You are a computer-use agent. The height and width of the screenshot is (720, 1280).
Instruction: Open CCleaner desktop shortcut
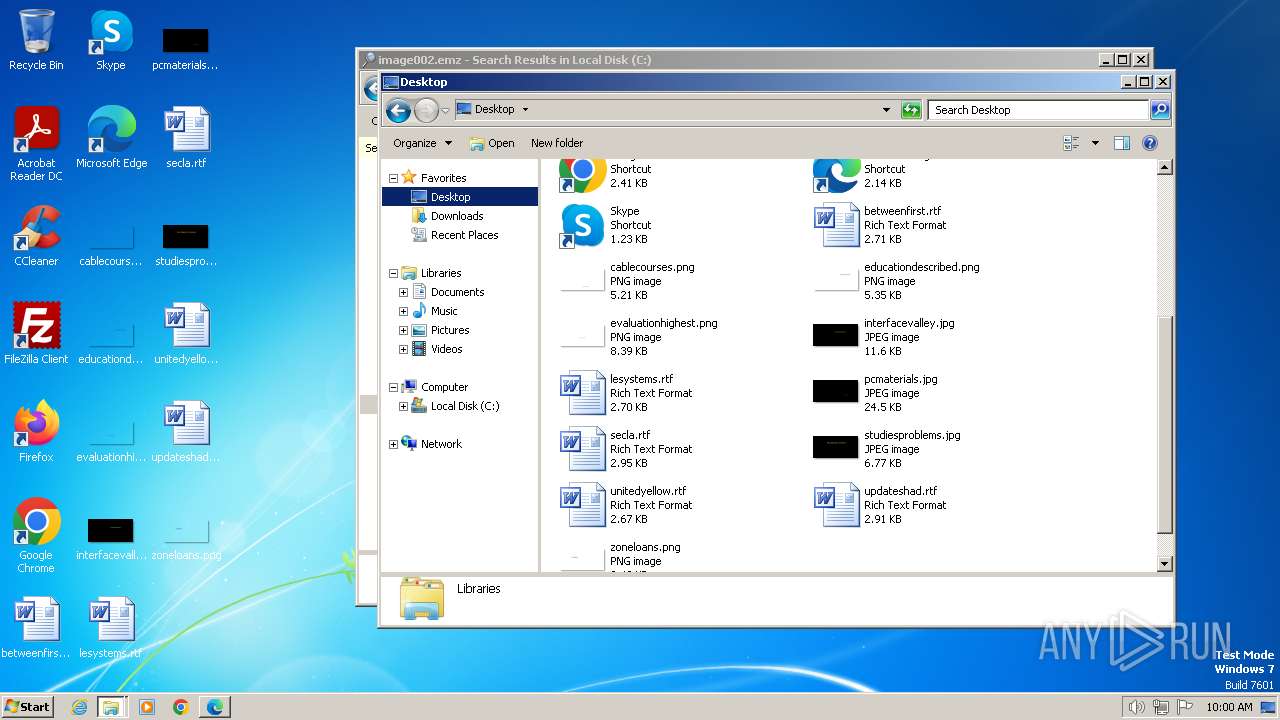click(36, 236)
